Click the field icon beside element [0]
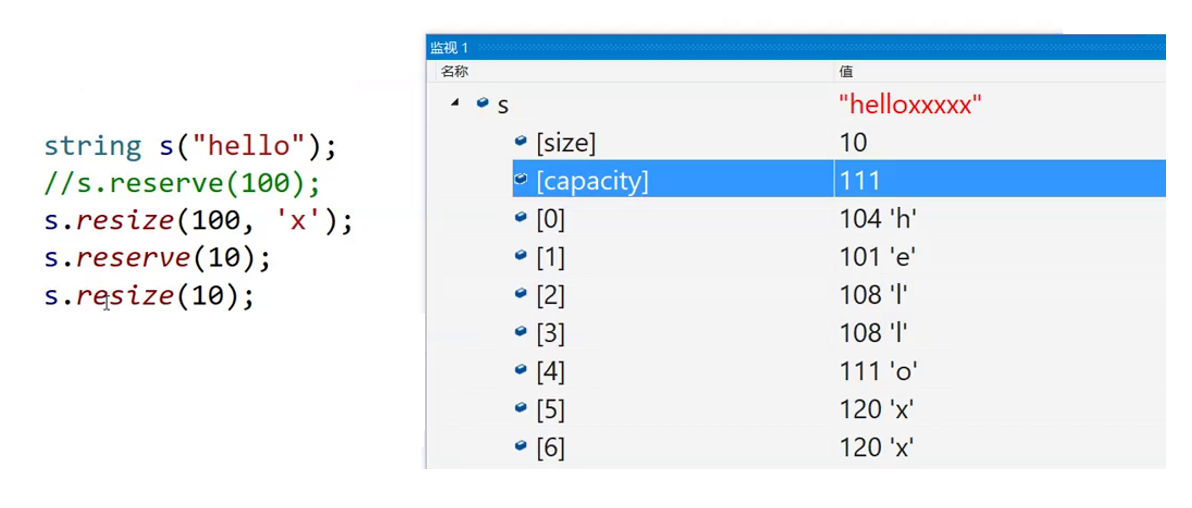Viewport: 1192px width, 508px height. click(521, 217)
